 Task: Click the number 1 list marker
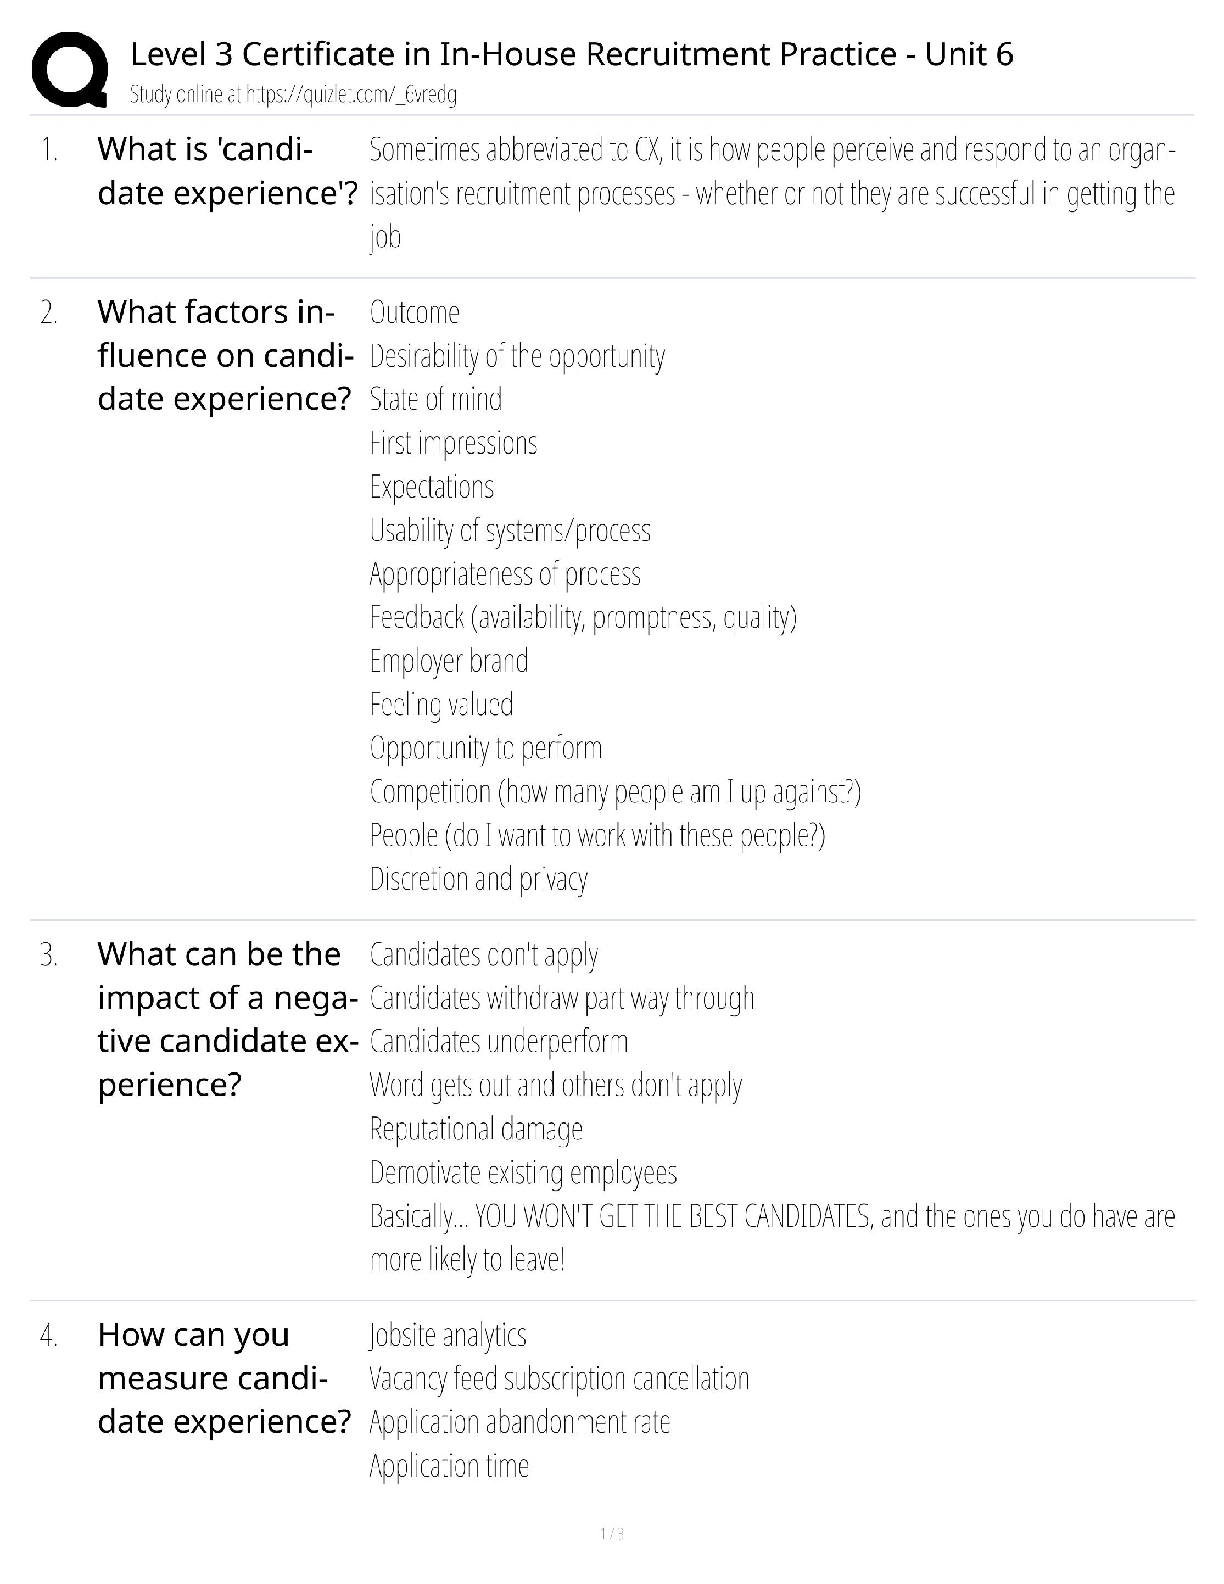[49, 150]
